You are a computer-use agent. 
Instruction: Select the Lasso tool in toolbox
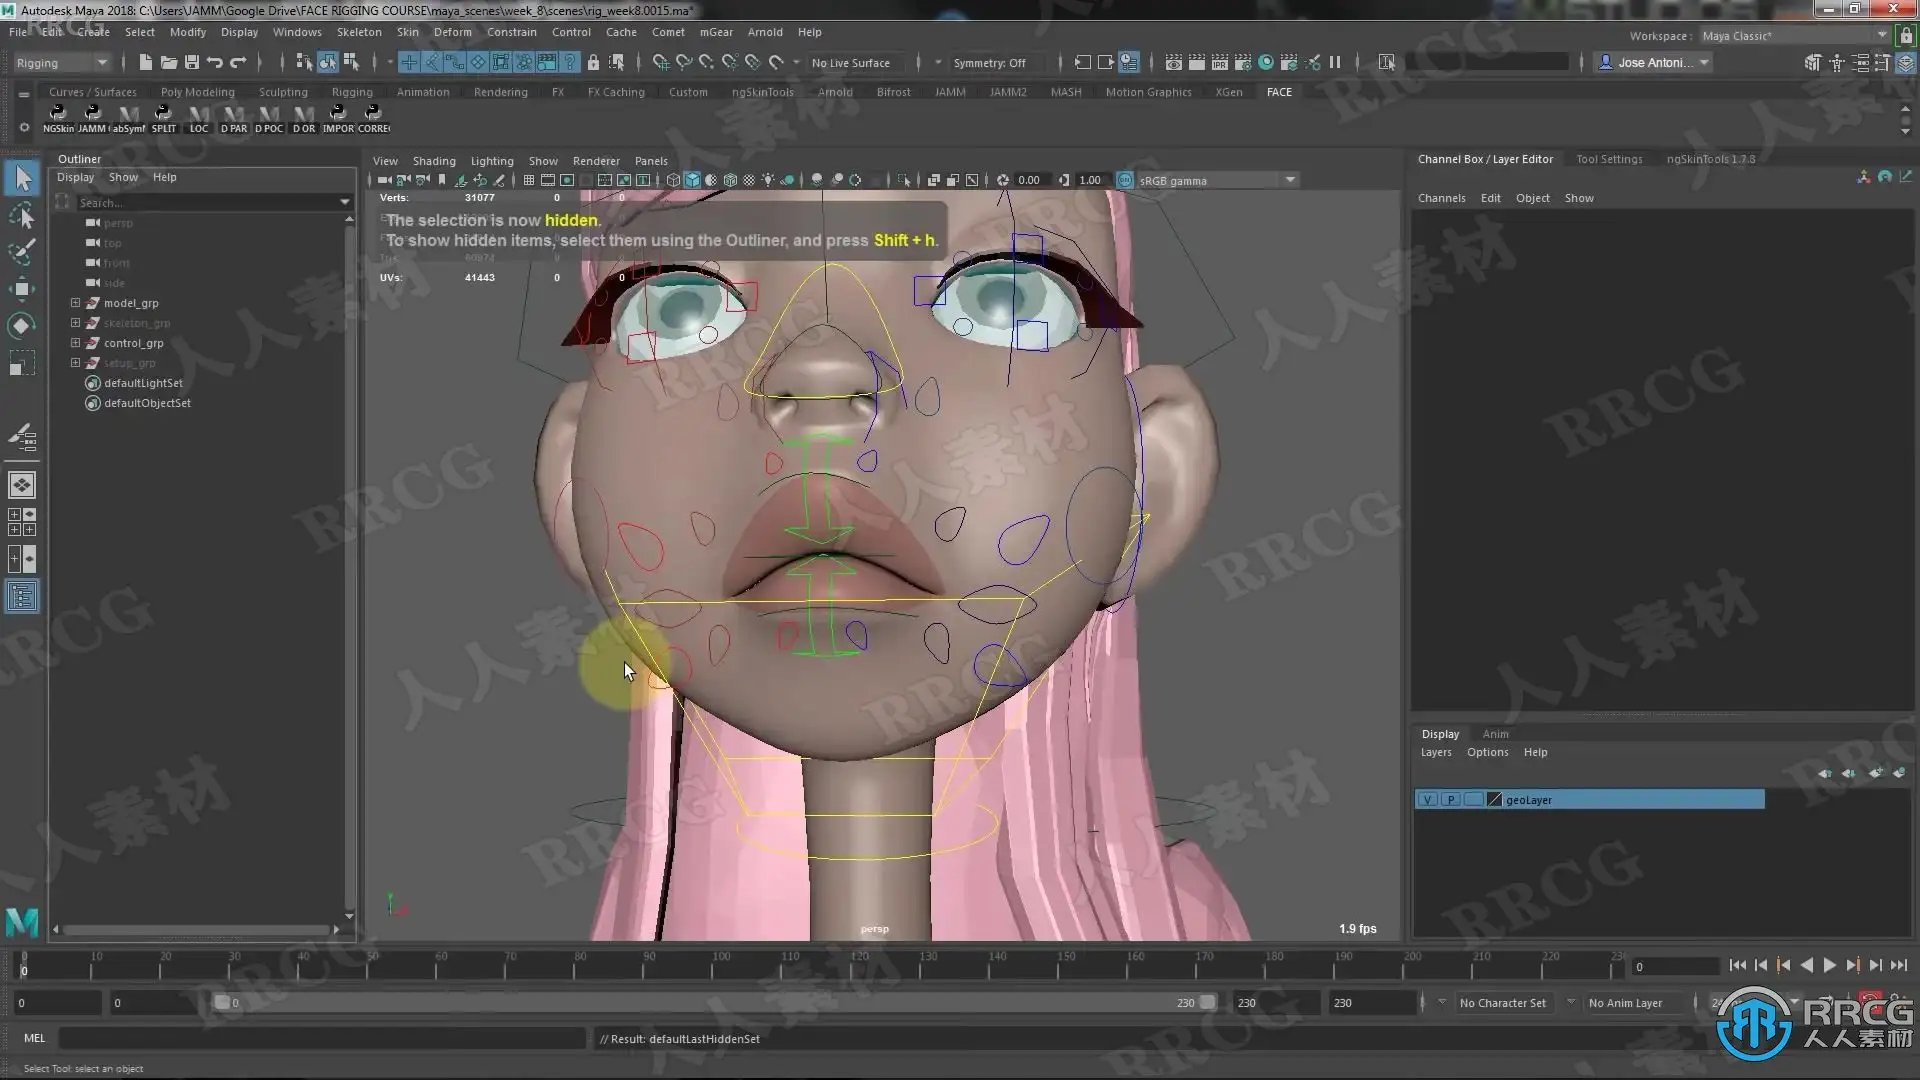22,215
